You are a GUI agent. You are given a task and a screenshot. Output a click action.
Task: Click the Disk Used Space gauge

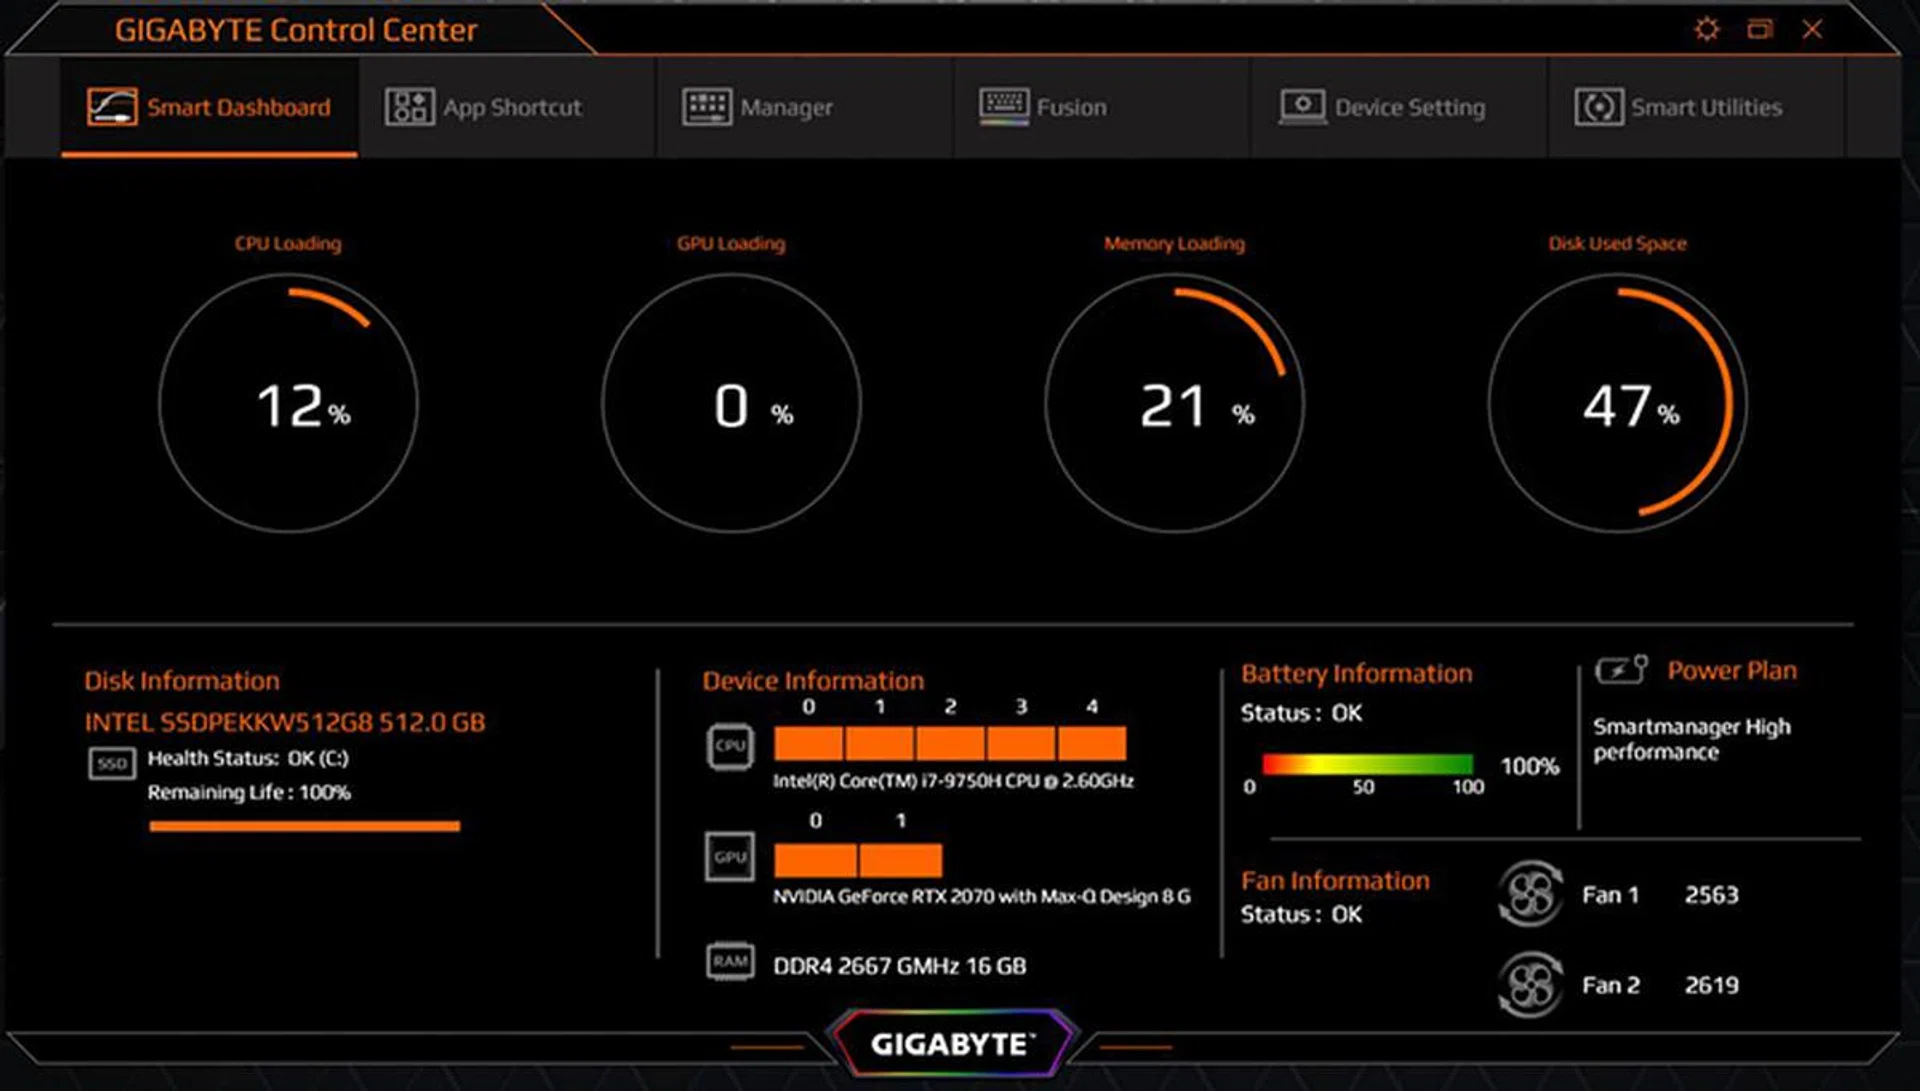point(1619,404)
